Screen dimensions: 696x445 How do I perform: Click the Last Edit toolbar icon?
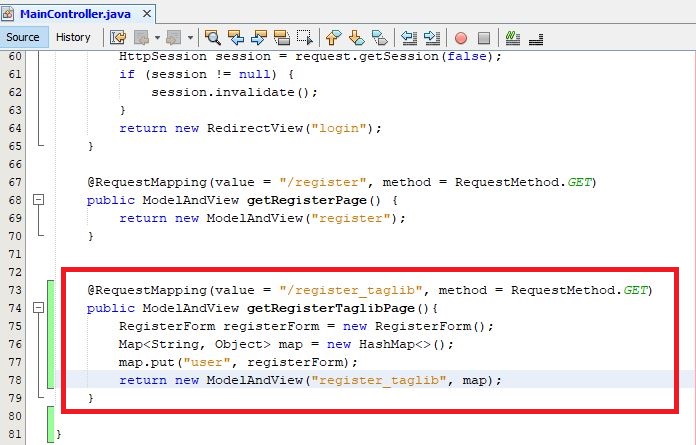(x=118, y=38)
